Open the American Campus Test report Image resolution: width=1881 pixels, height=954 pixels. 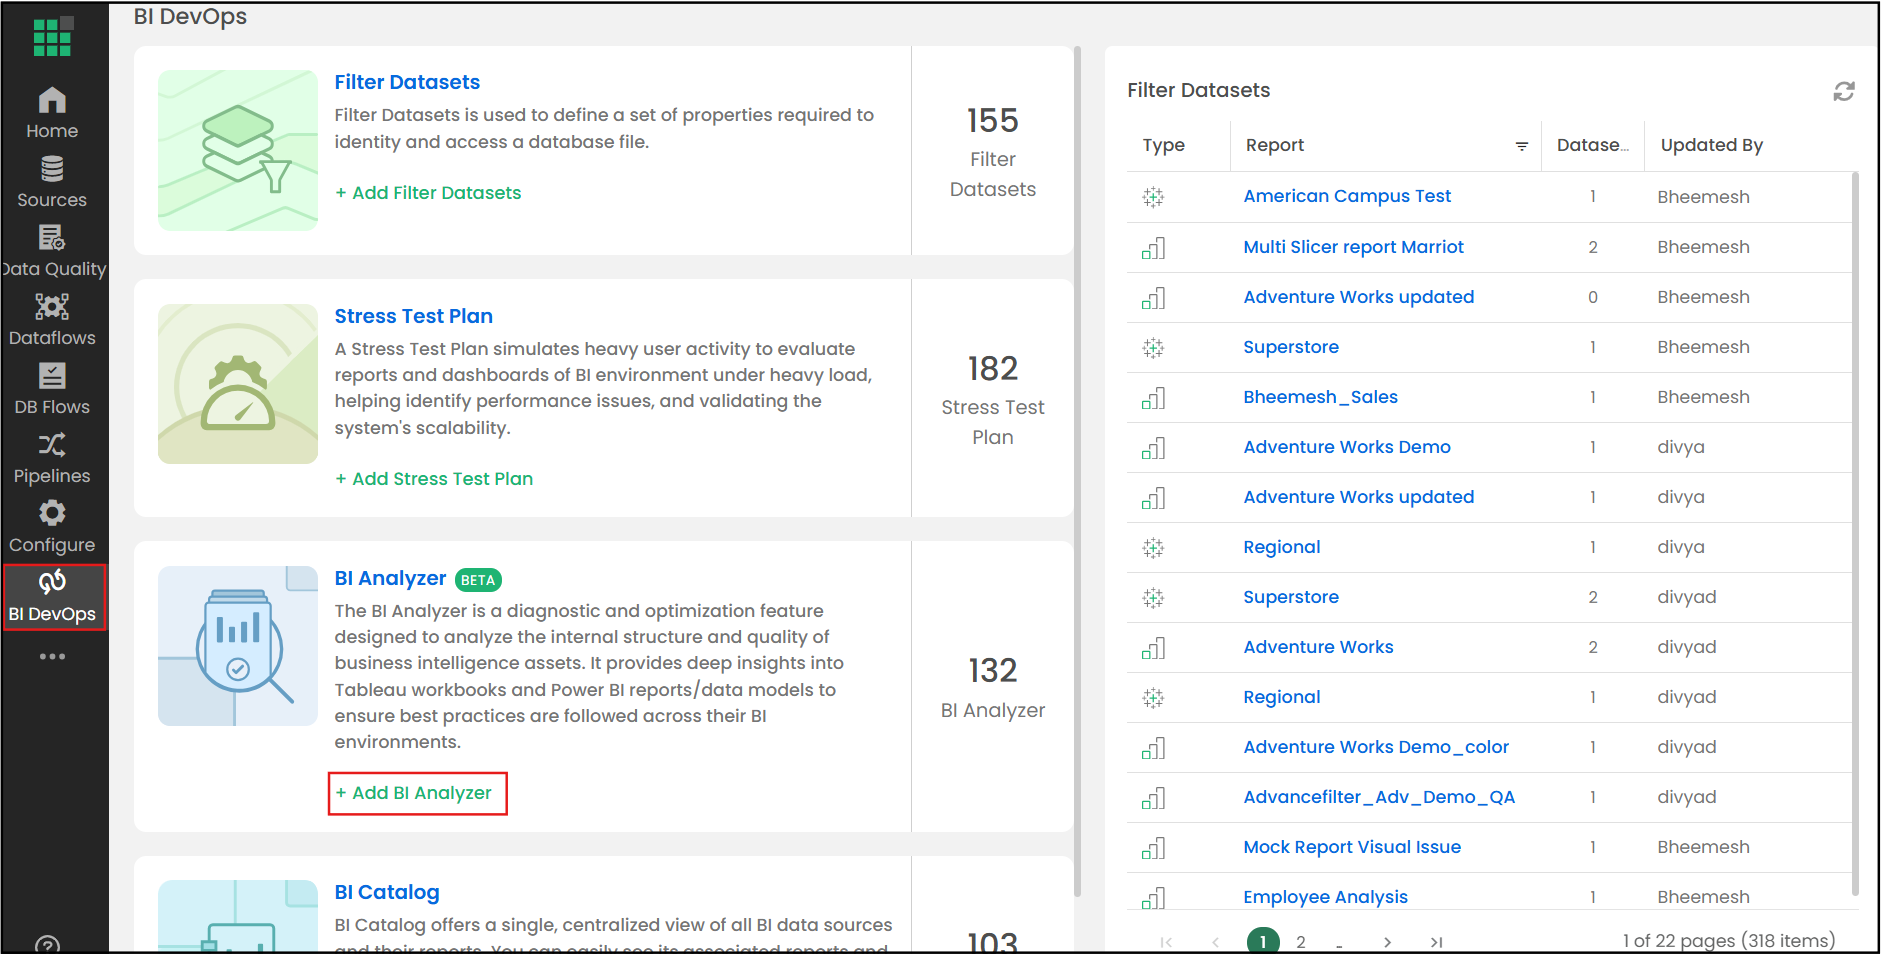[x=1346, y=196]
